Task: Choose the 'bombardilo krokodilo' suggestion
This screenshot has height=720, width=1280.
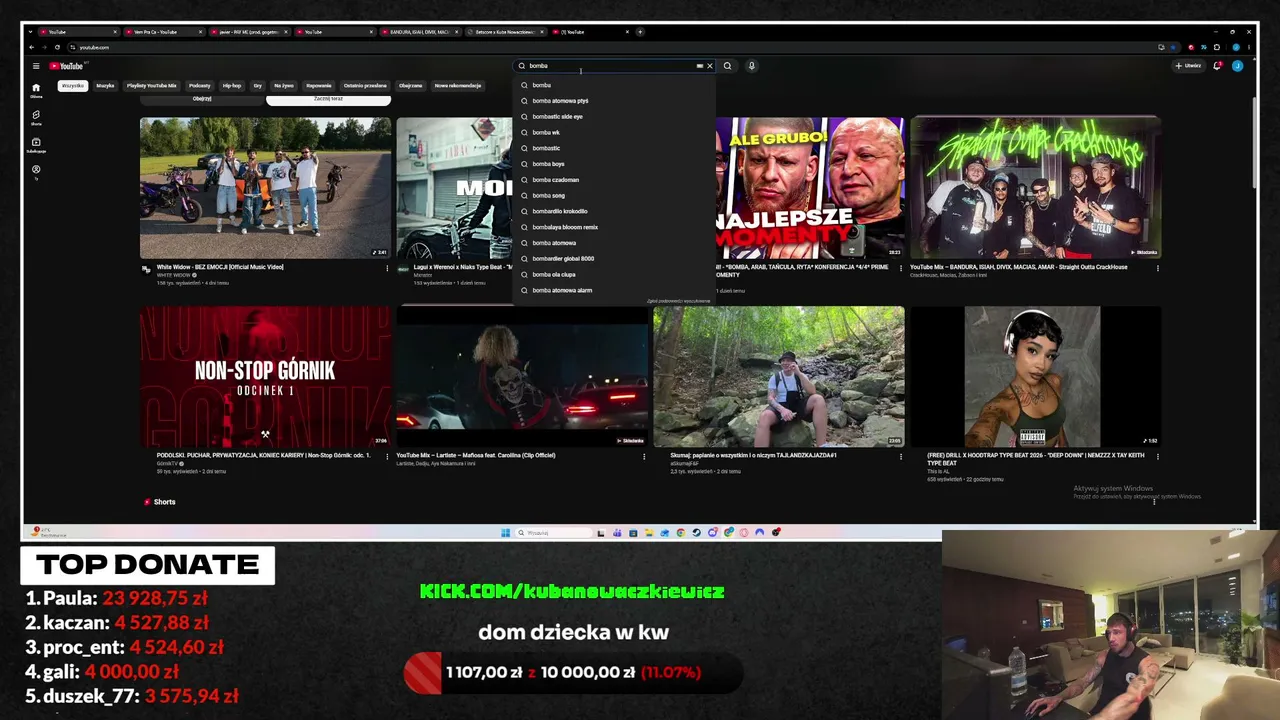Action: 613,211
